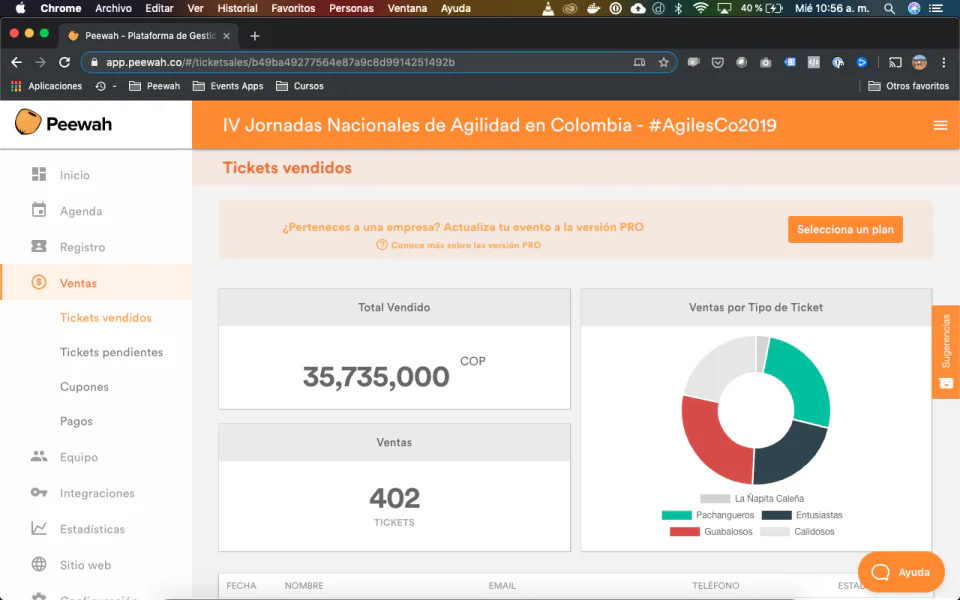Screen dimensions: 960x600
Task: Select the Registro ticket icon
Action: coord(39,246)
